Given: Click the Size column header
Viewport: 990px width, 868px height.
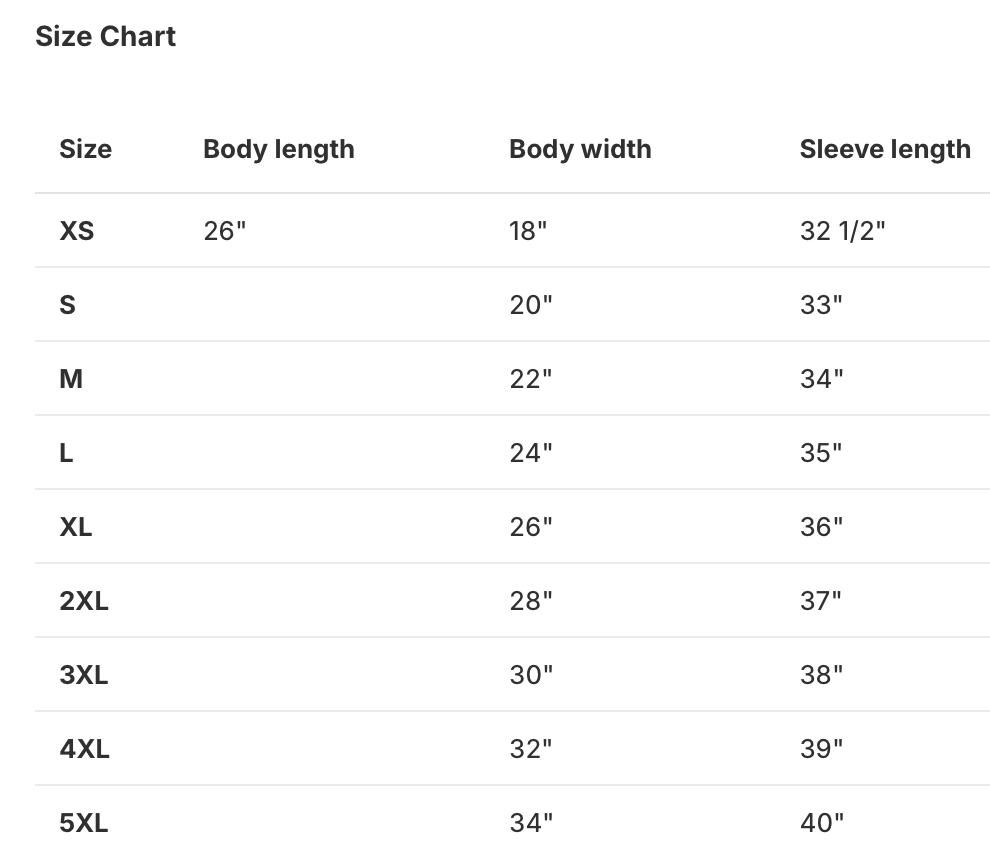Looking at the screenshot, I should coord(85,149).
